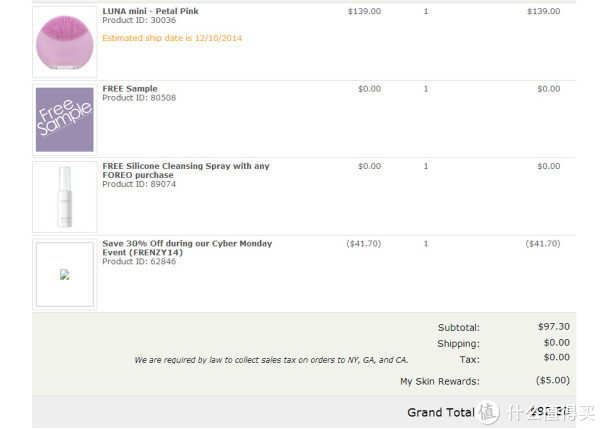This screenshot has width=600, height=430.
Task: Select the estimated ship date 12/10/2014 notice
Action: click(x=172, y=38)
